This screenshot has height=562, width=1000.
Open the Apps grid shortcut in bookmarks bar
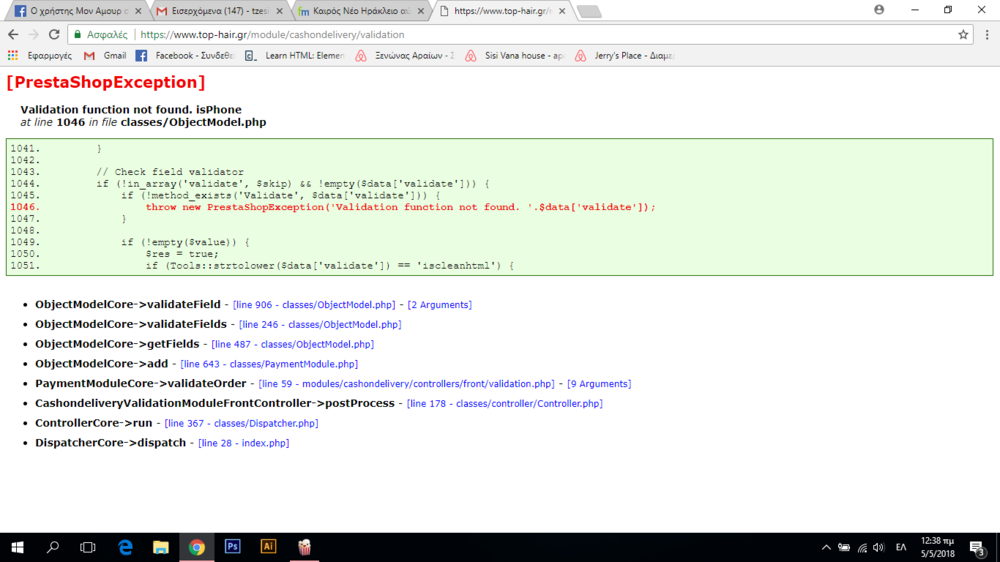tap(13, 55)
